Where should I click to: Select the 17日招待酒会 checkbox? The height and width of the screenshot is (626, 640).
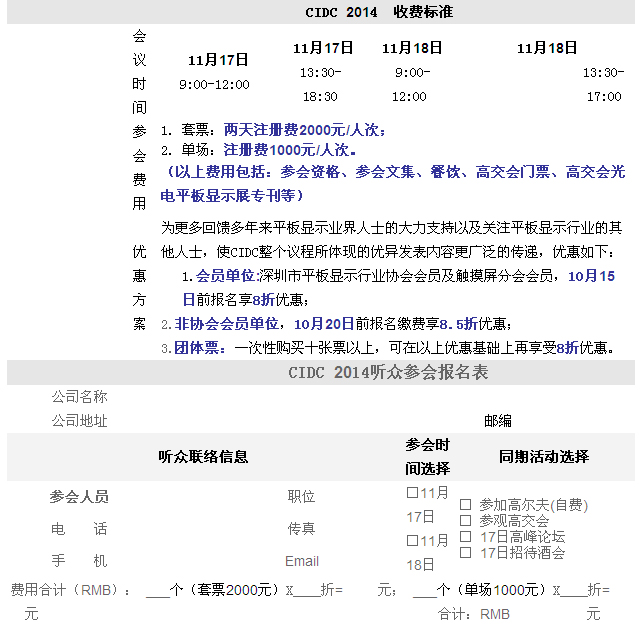tap(466, 552)
